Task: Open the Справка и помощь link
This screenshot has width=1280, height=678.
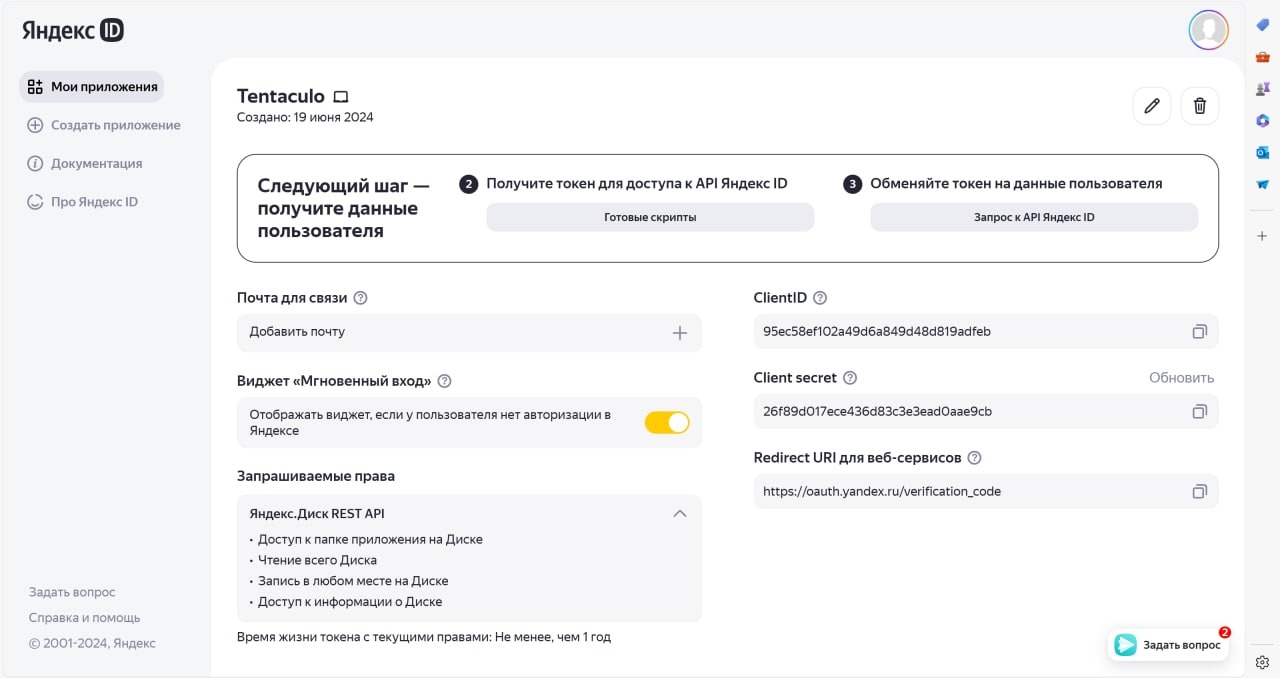Action: [x=85, y=618]
